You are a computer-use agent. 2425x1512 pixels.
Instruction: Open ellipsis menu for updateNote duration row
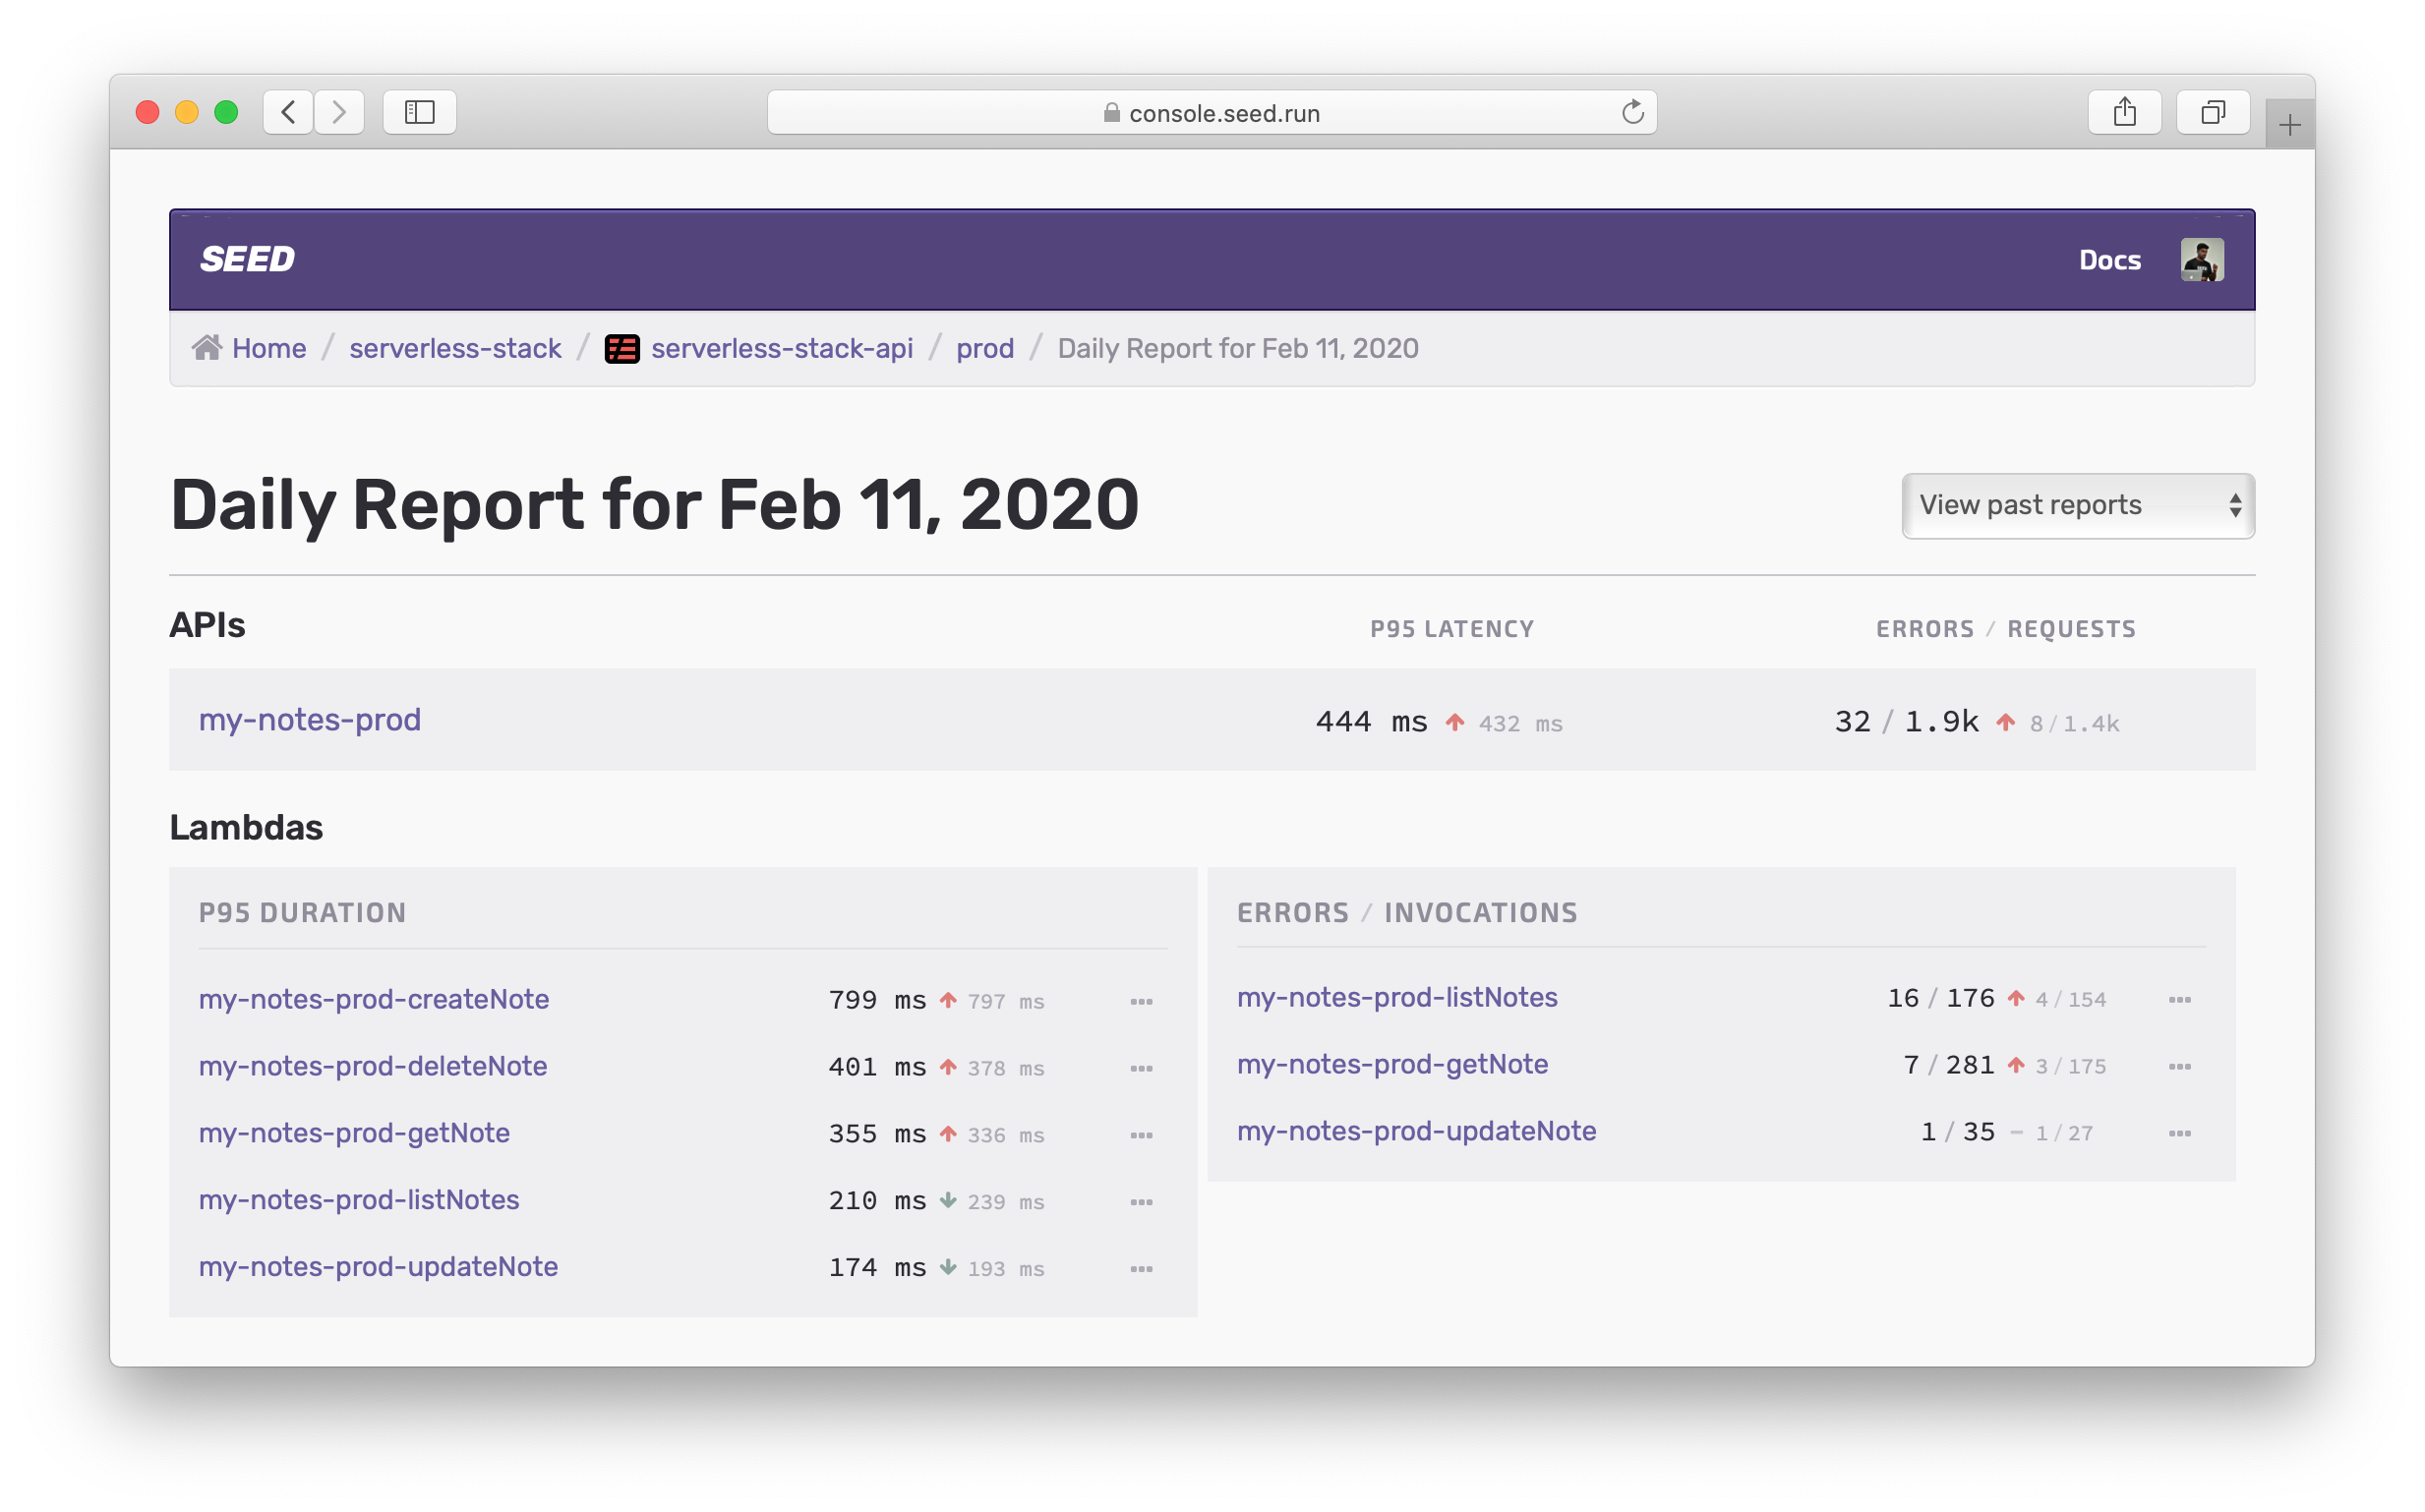1141,1269
